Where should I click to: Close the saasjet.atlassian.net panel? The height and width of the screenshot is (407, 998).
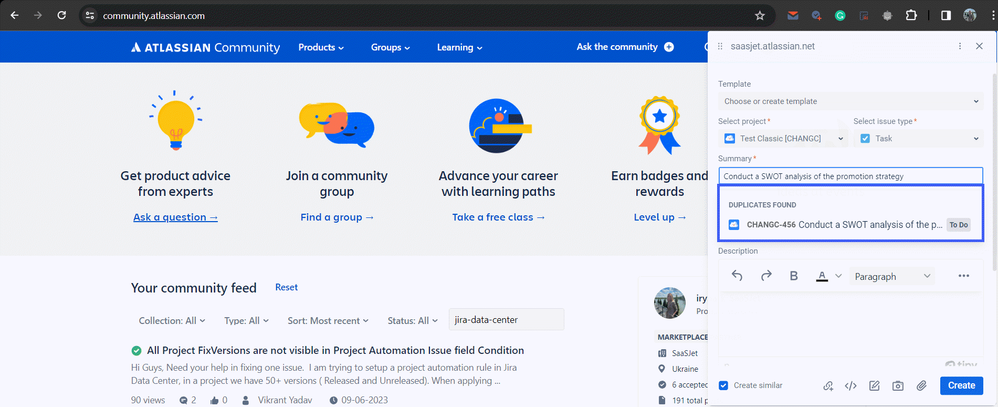click(980, 46)
